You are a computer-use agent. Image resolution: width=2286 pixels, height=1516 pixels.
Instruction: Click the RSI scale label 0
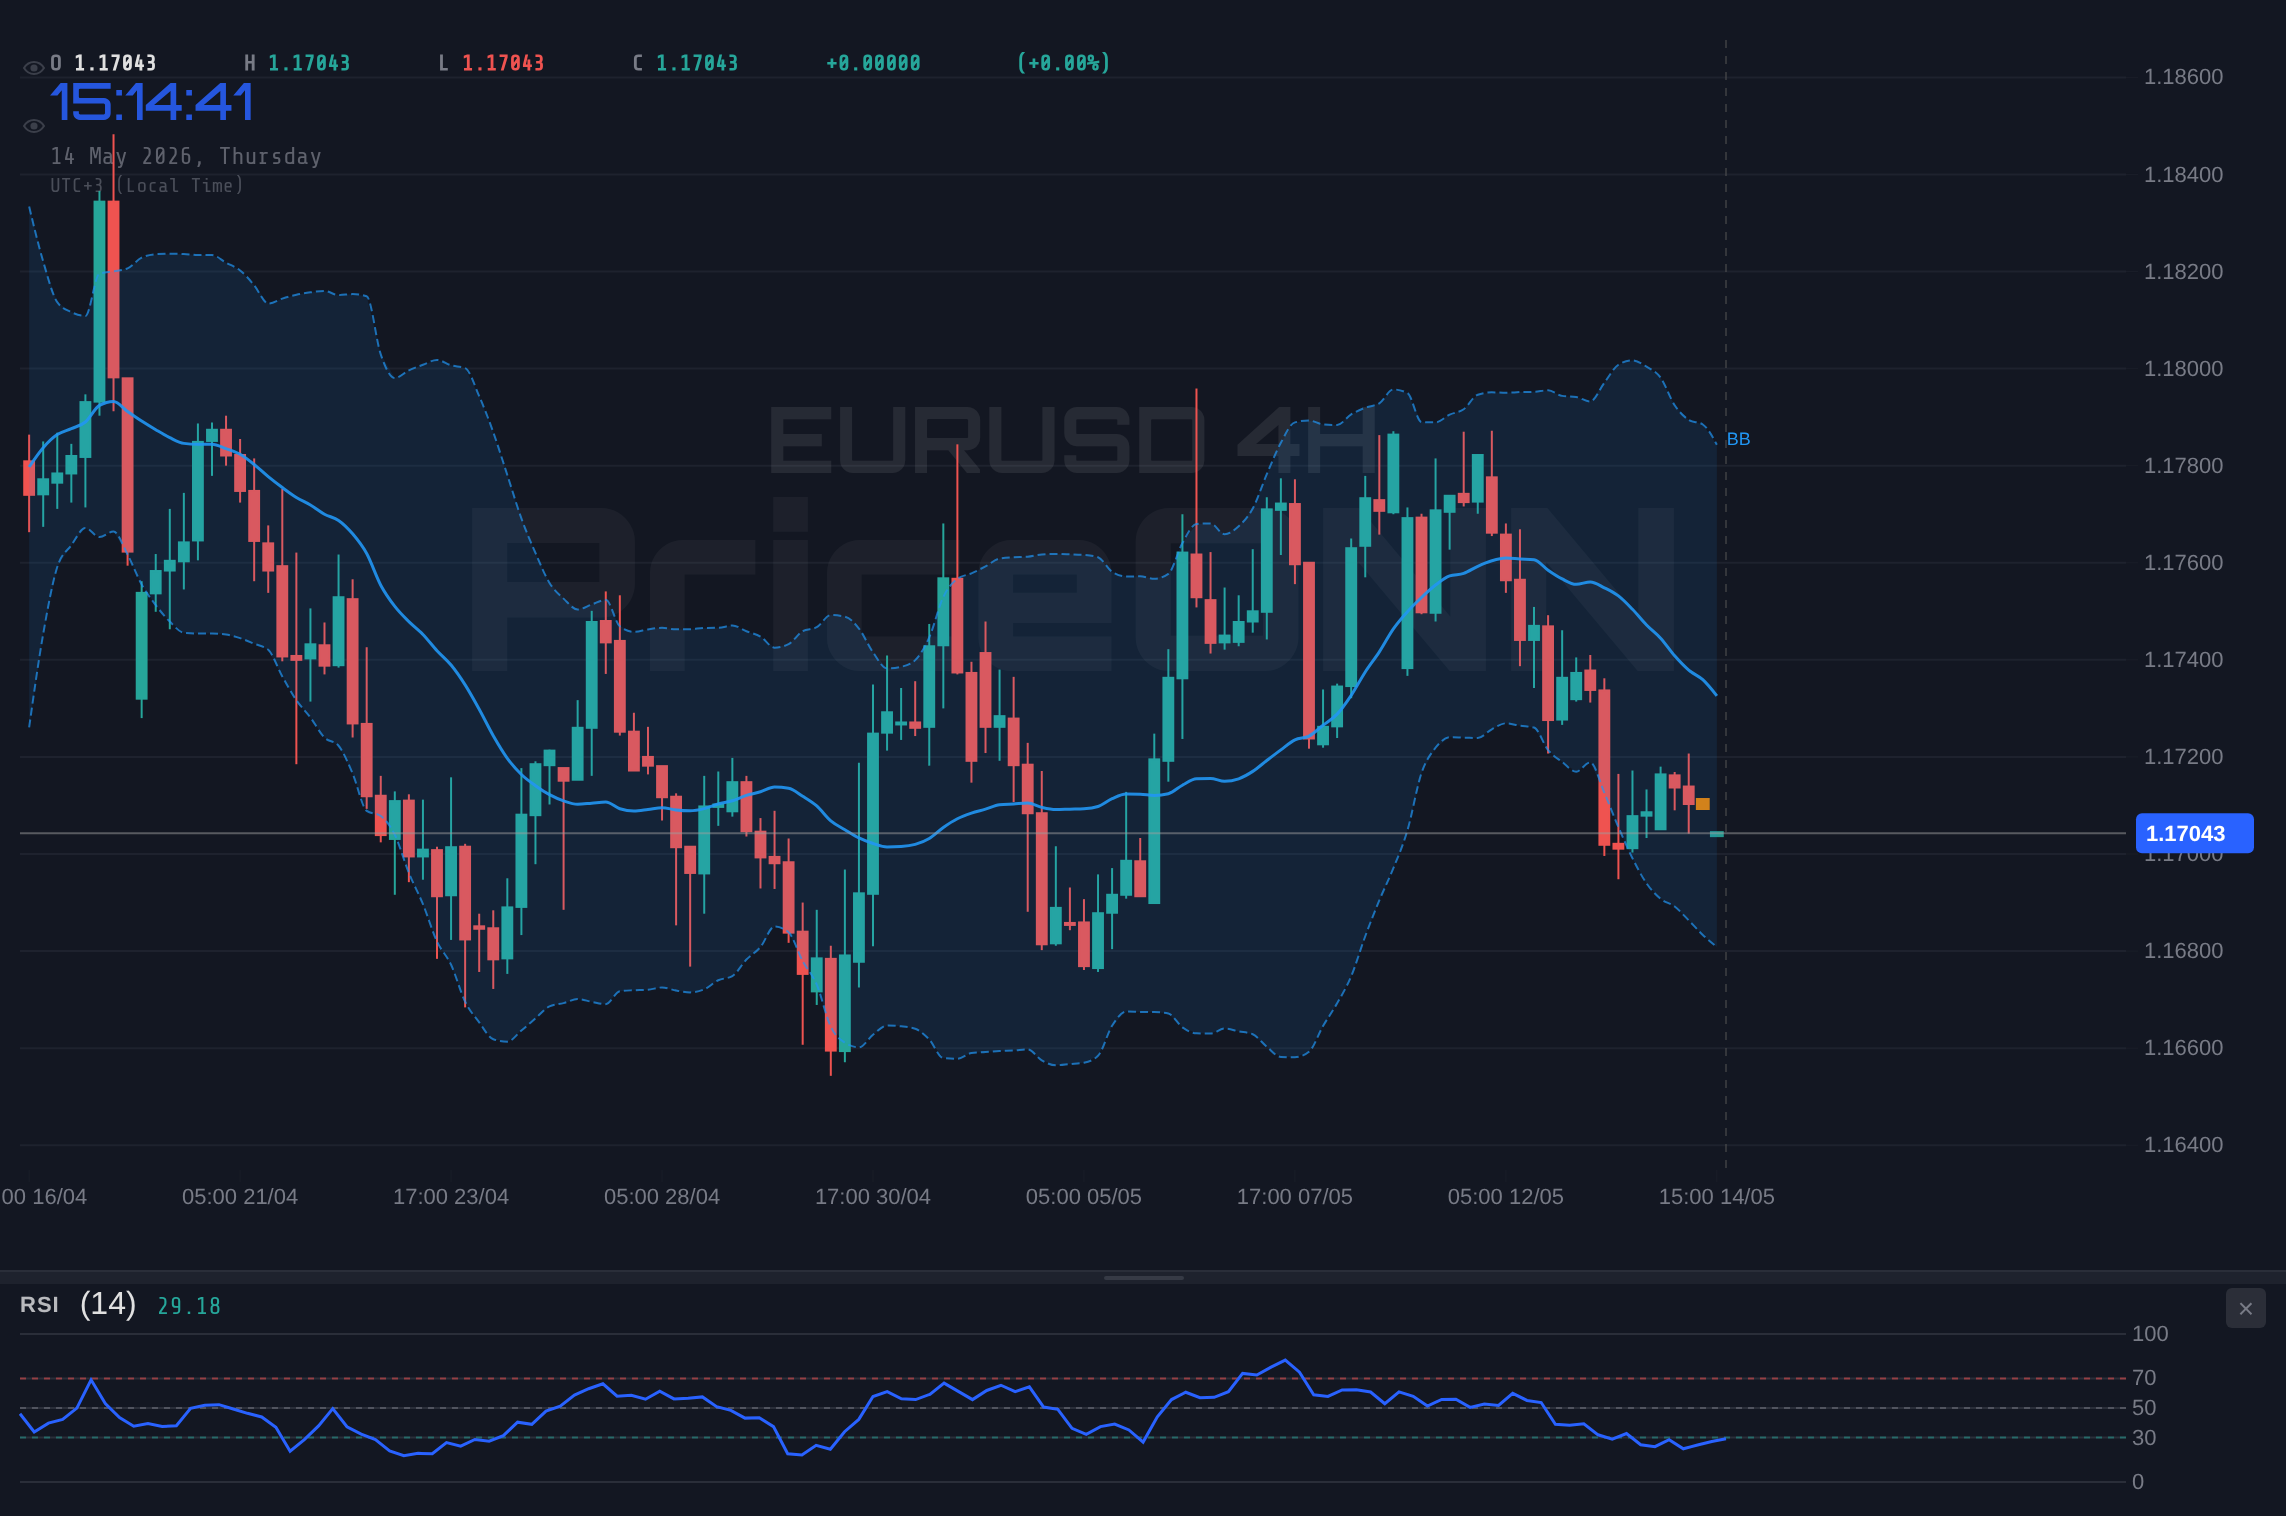coord(2138,1482)
